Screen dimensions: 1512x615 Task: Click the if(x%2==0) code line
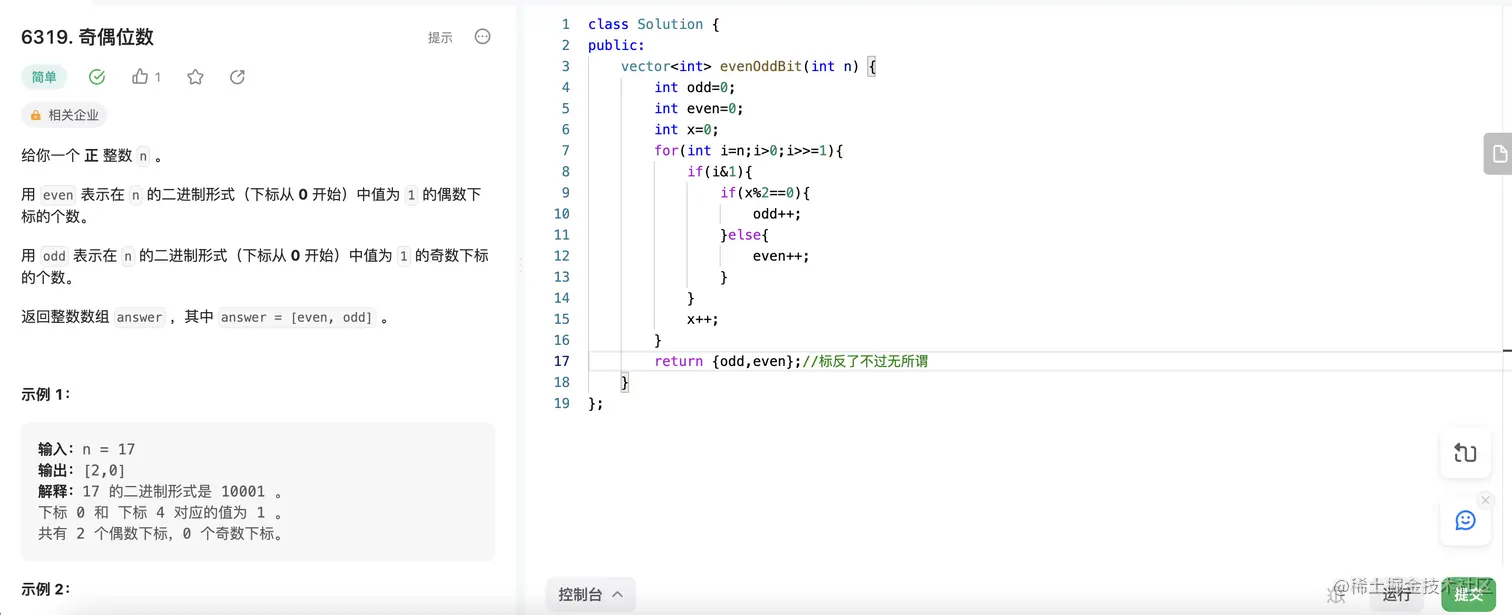pos(765,193)
